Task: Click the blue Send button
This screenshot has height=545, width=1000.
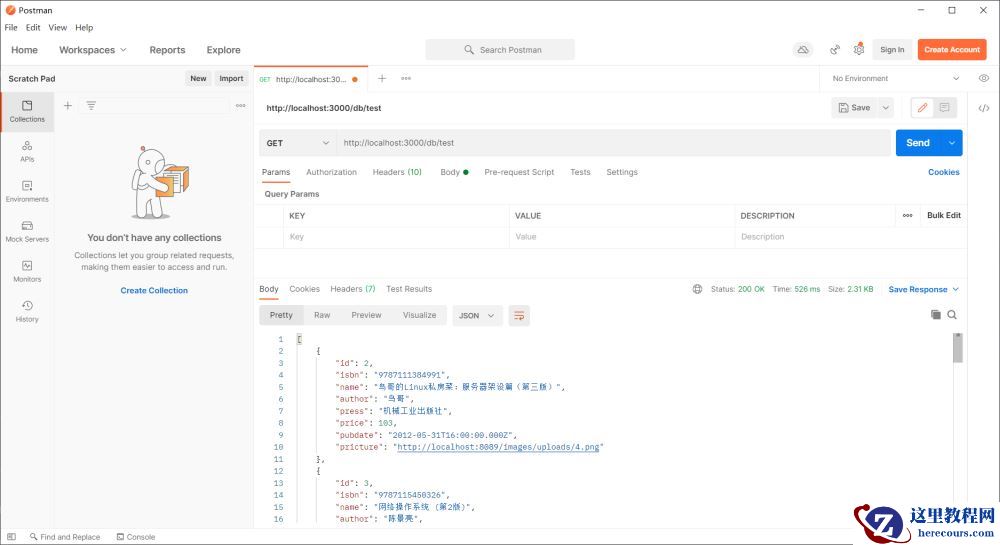Action: 918,143
